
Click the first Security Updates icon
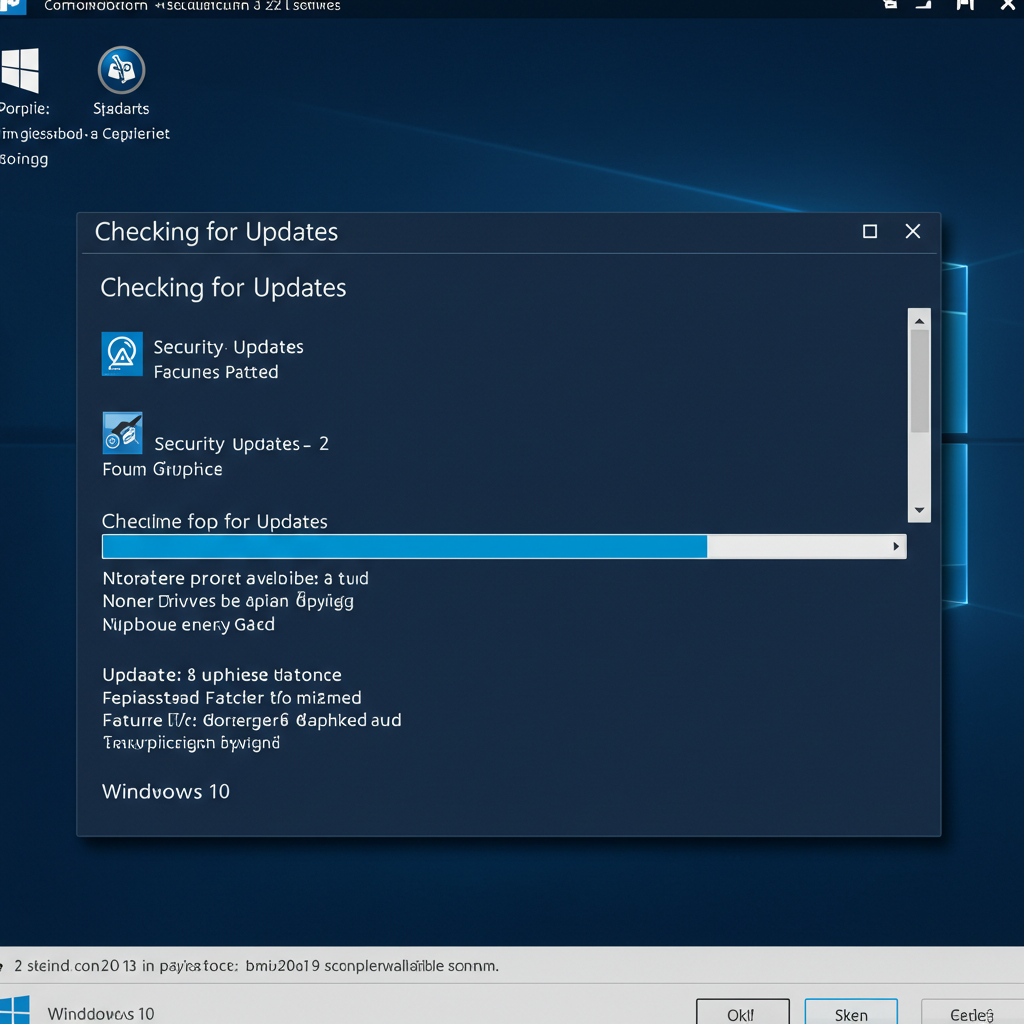[122, 354]
